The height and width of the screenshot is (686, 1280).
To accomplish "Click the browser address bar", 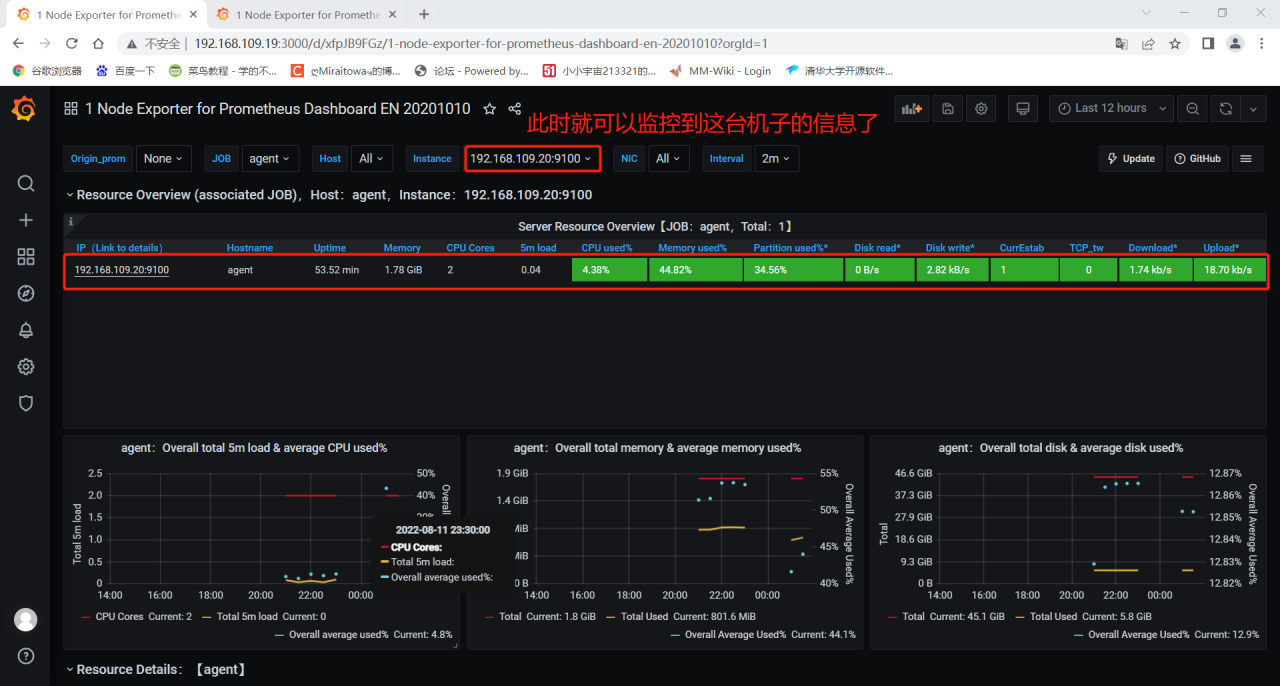I will (x=600, y=44).
